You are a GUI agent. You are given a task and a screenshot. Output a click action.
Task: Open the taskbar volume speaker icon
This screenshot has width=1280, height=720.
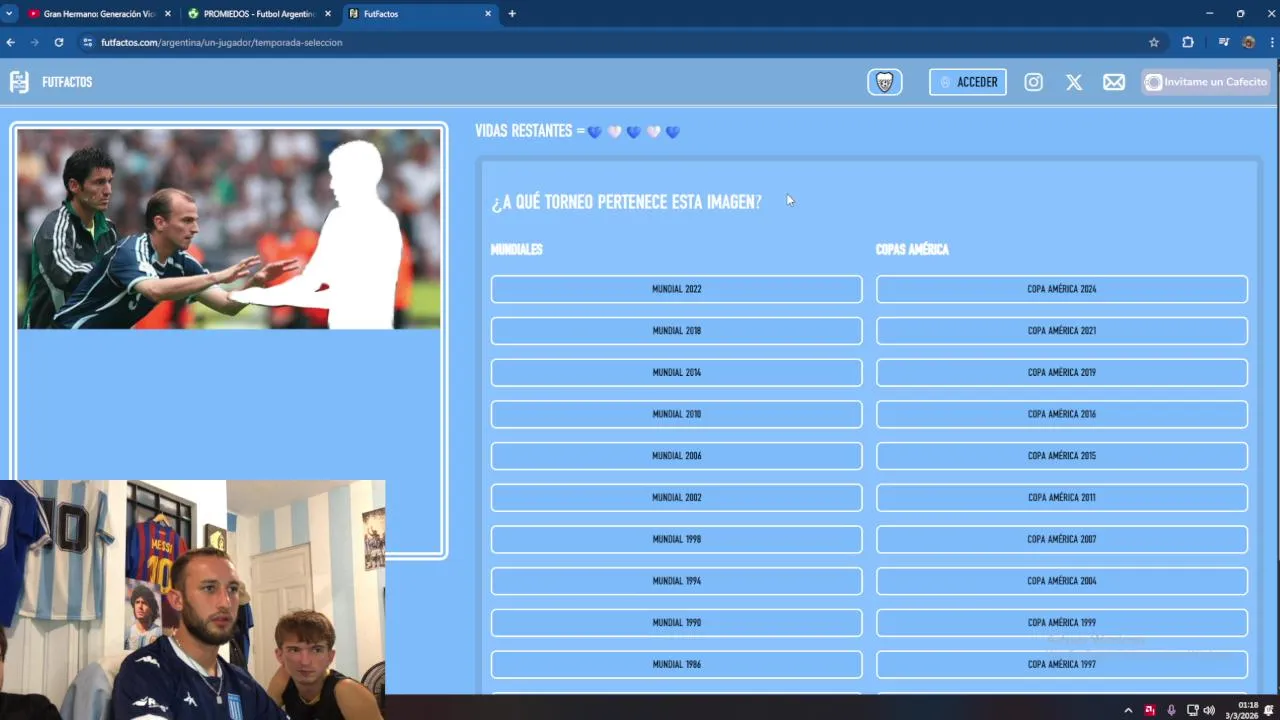[x=1209, y=710]
